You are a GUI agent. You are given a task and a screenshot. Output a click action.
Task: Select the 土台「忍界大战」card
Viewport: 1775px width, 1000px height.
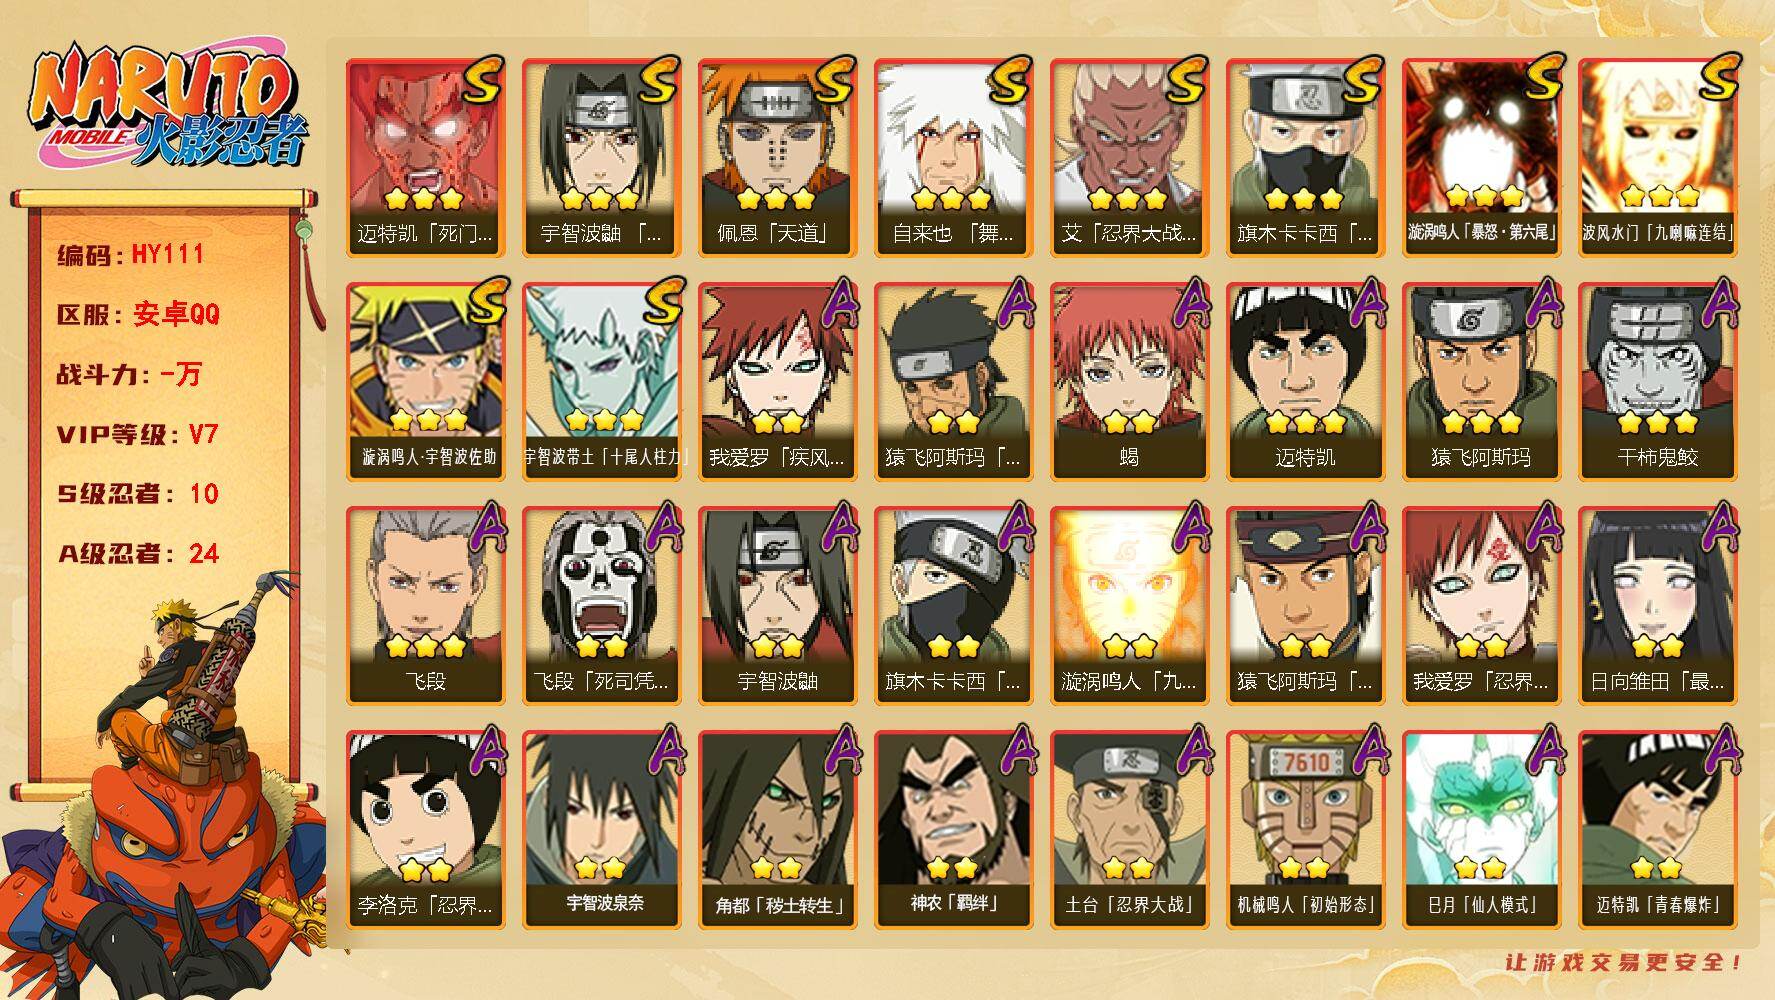(x=1129, y=829)
